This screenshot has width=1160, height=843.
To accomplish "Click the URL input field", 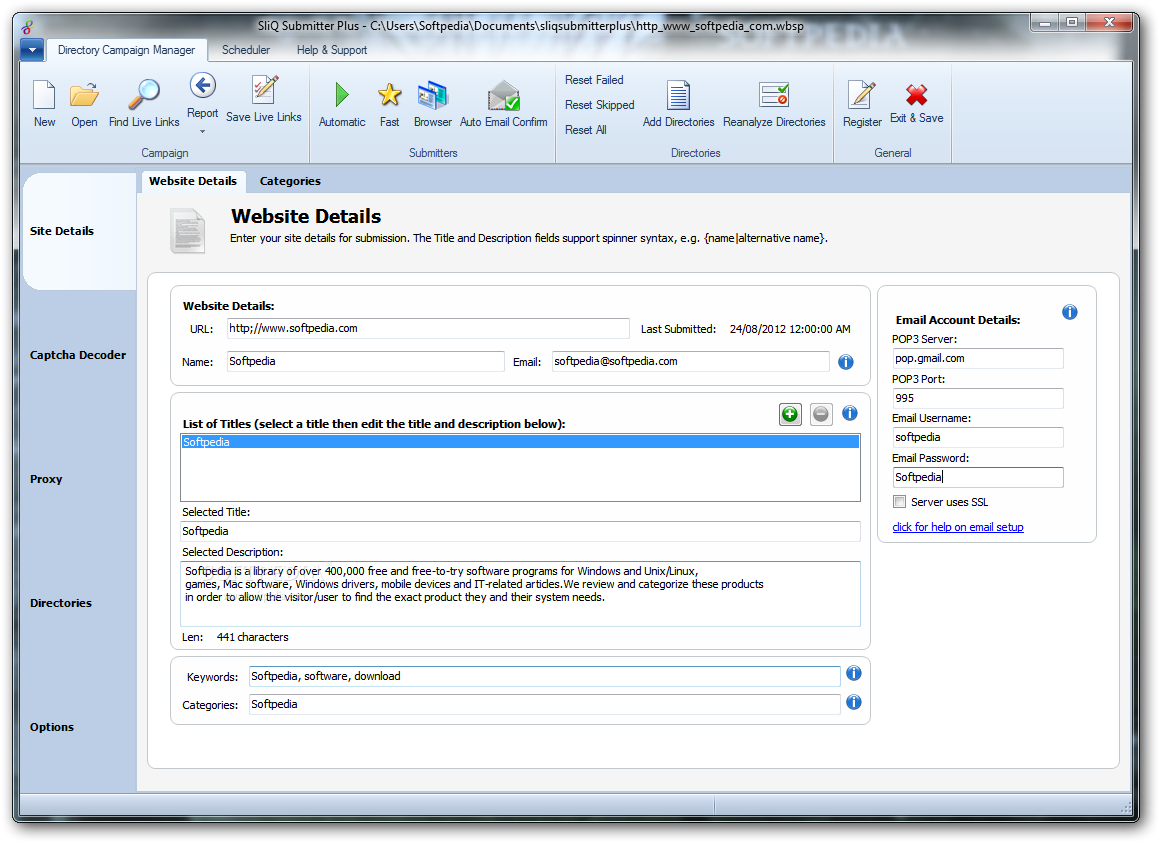I will (x=428, y=328).
